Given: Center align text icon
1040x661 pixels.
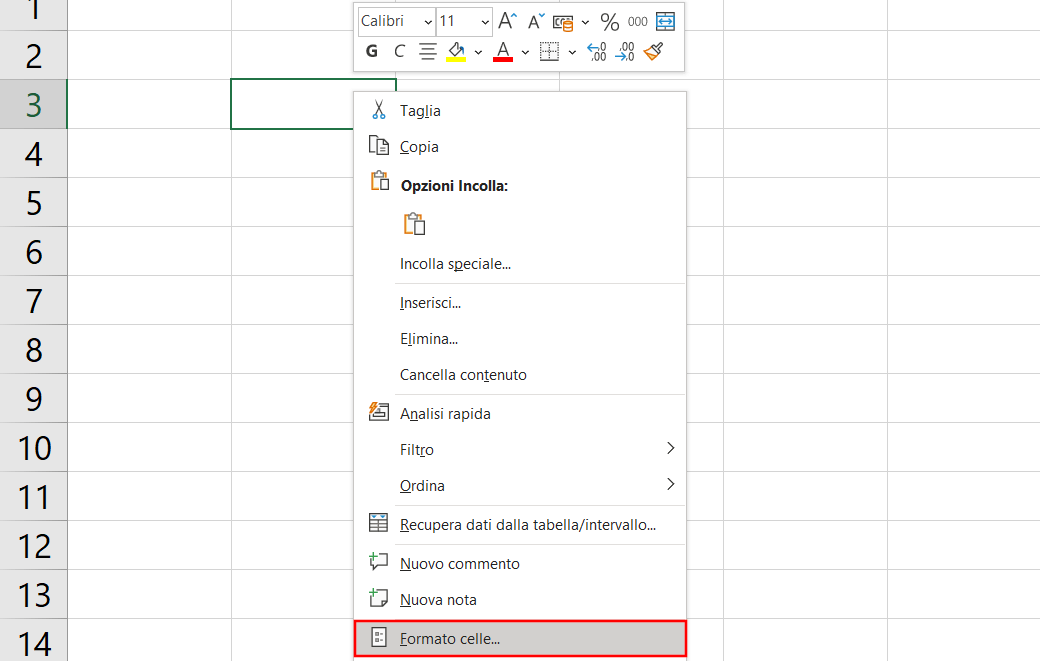Looking at the screenshot, I should coord(428,51).
